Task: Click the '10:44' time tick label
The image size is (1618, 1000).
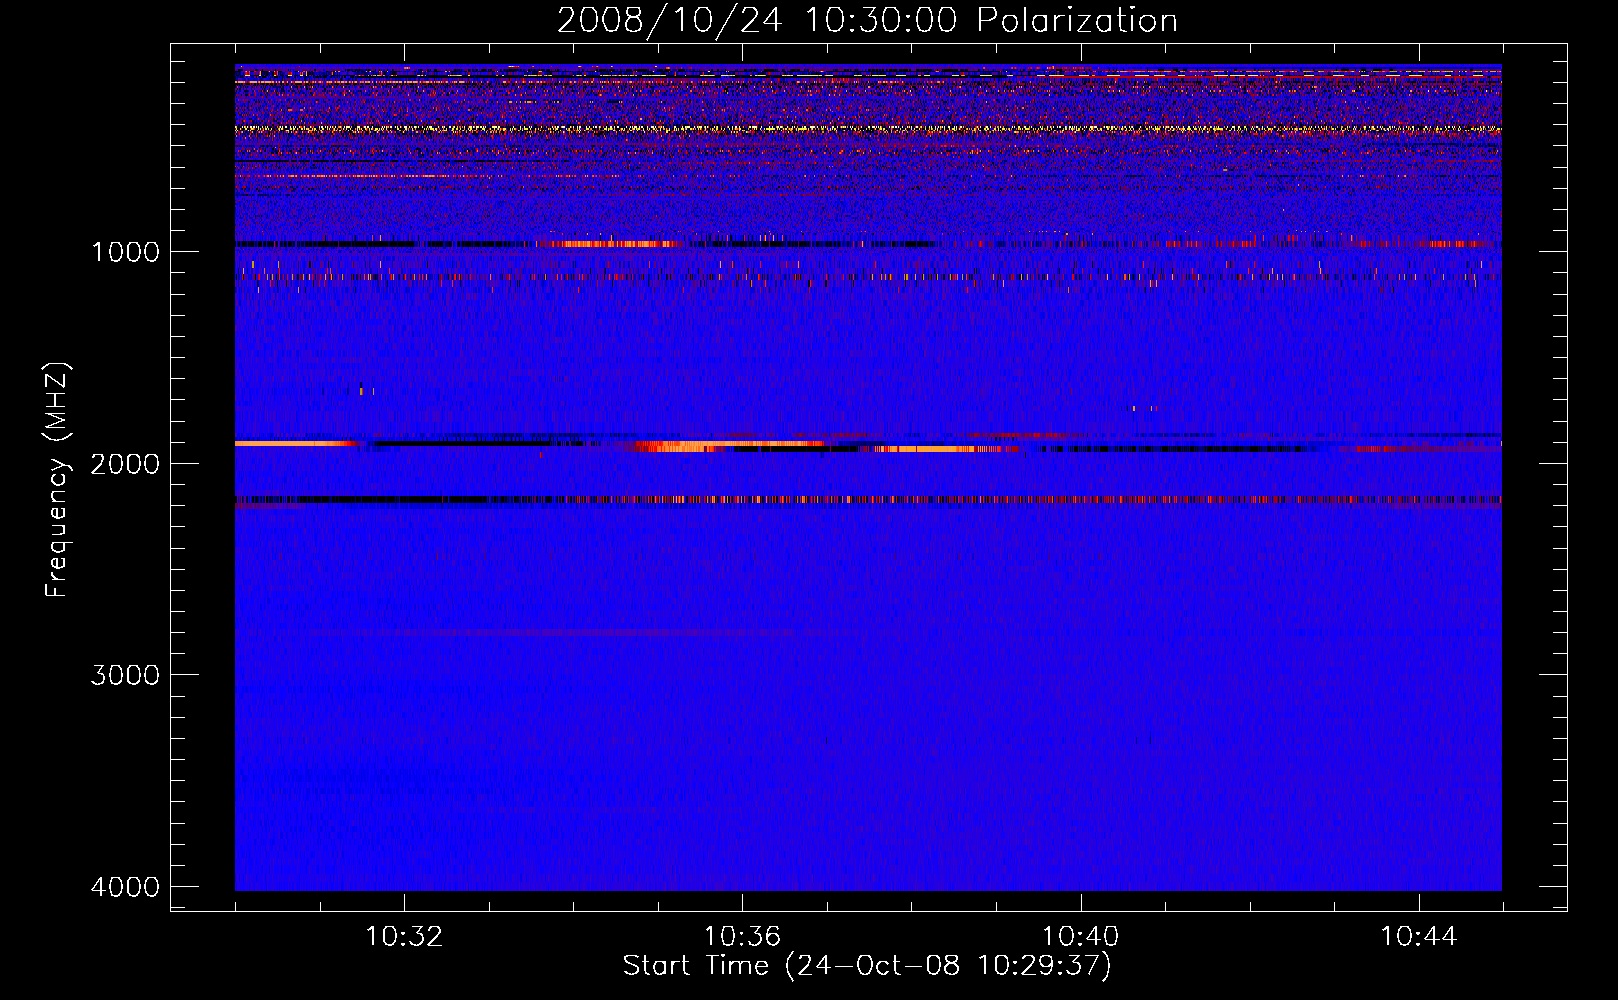Action: pyautogui.click(x=1419, y=937)
